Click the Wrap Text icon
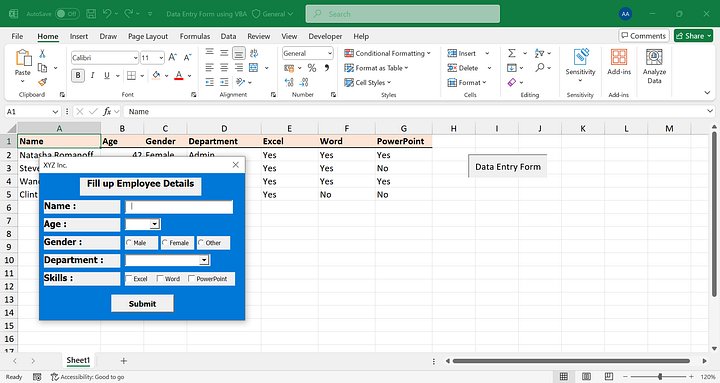 [253, 53]
